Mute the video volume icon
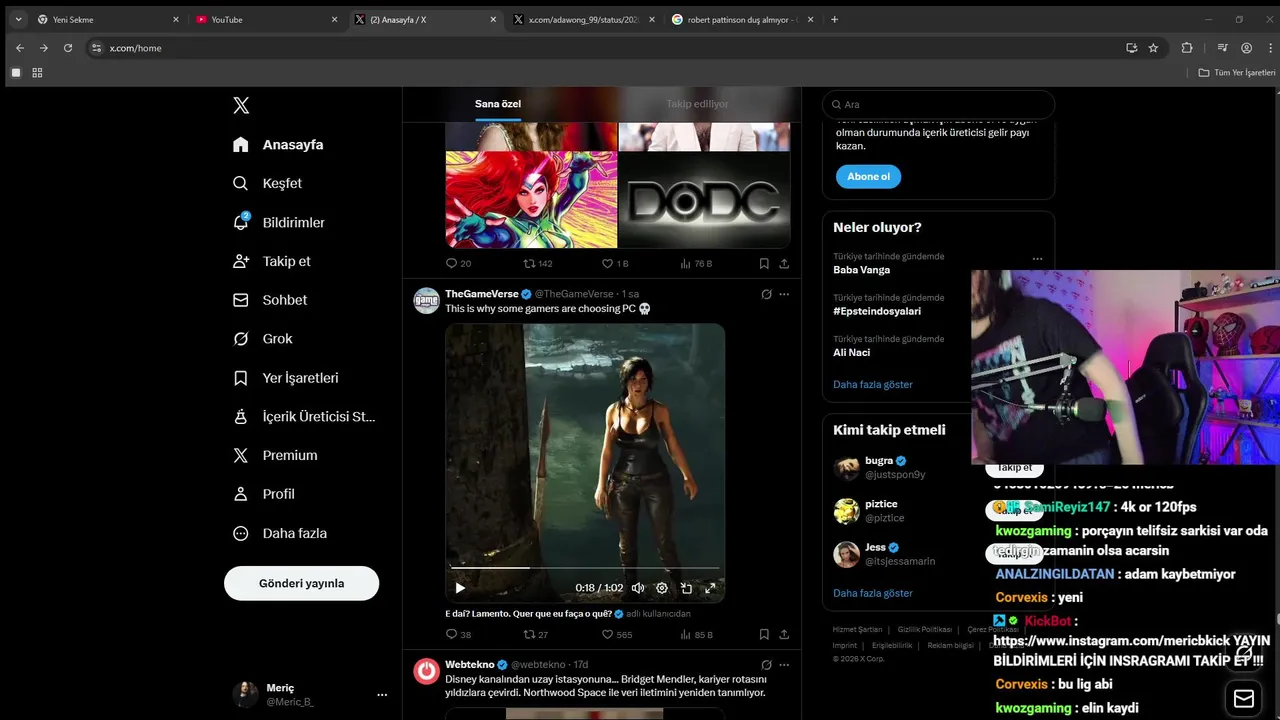The width and height of the screenshot is (1280, 720). click(x=638, y=589)
